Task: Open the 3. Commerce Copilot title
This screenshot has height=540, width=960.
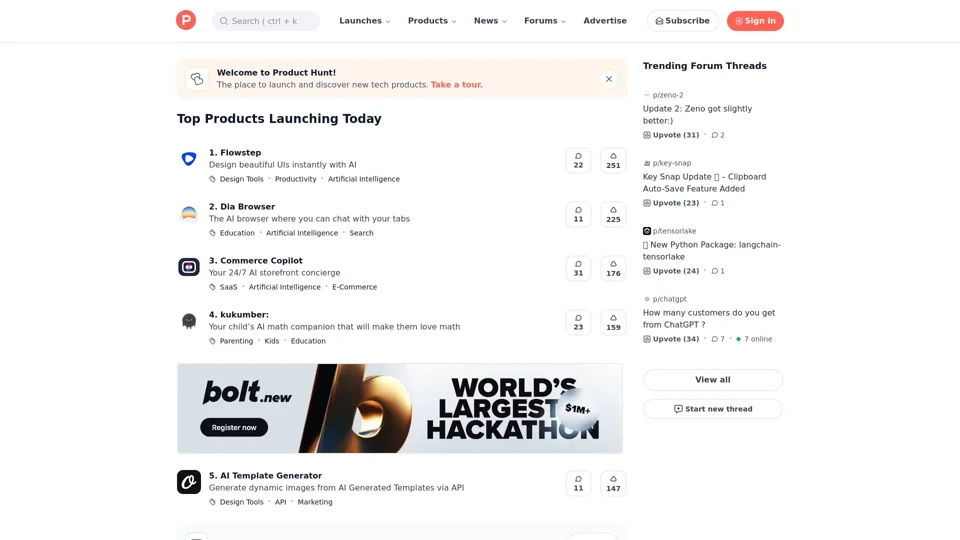Action: coord(255,261)
